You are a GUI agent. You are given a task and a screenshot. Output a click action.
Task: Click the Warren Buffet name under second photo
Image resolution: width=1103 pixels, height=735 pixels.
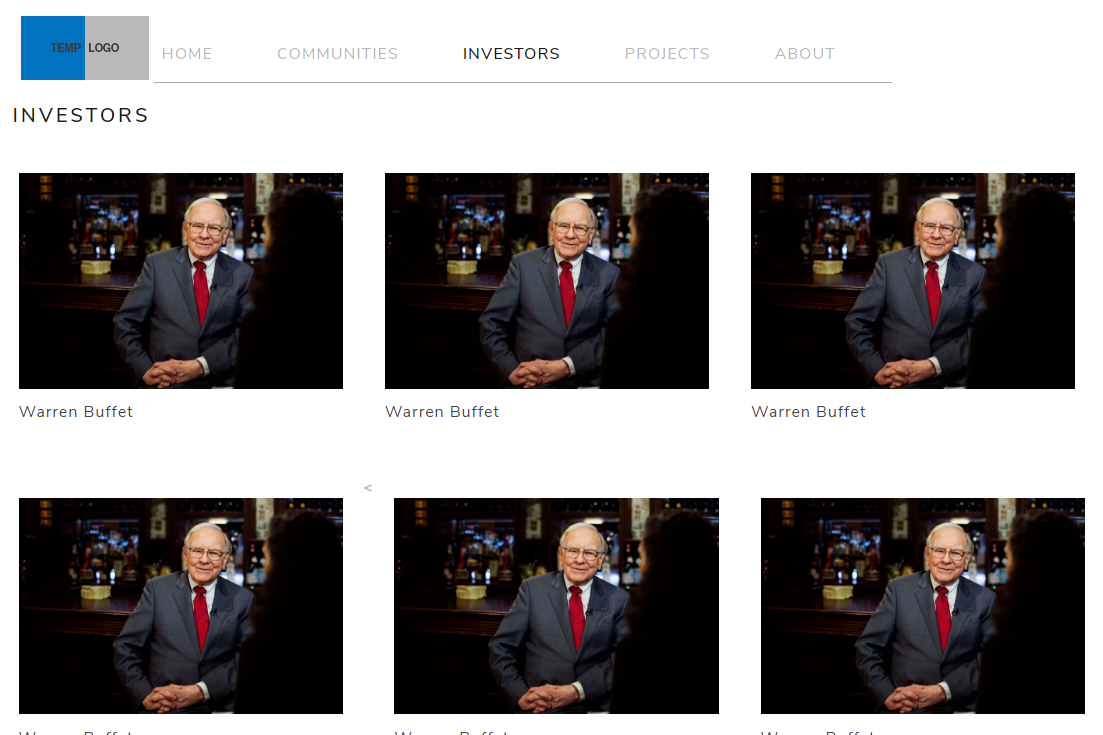click(x=442, y=411)
